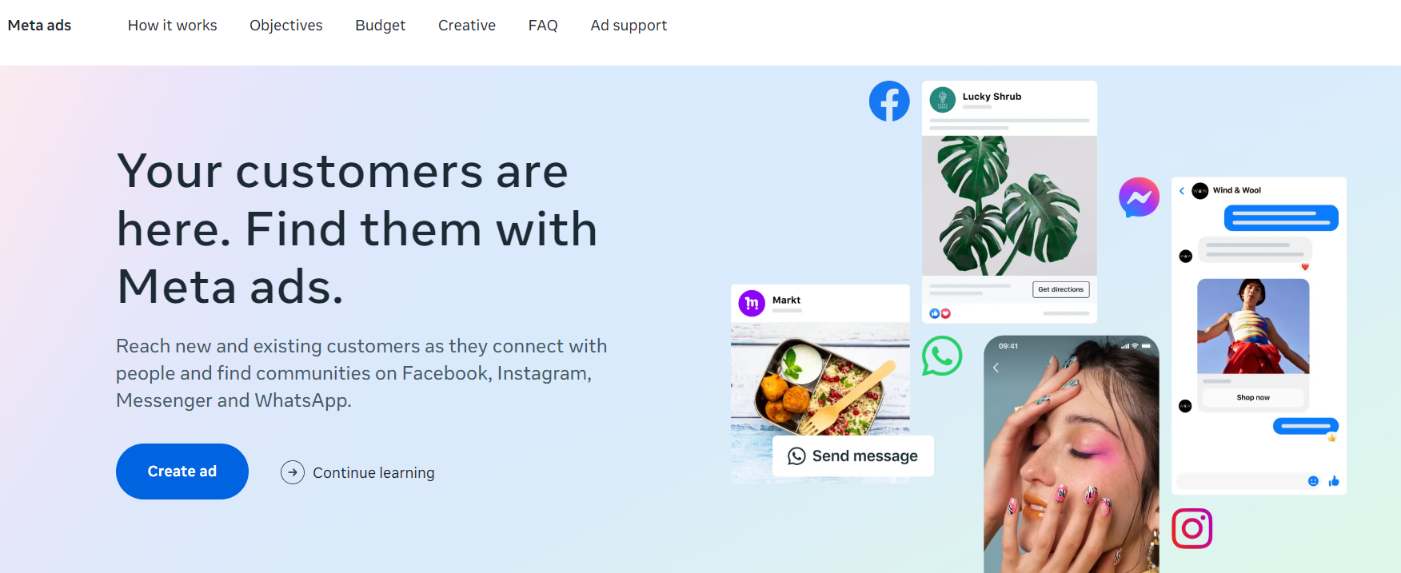The image size is (1401, 573).
Task: Click the emoji smiley icon in the chat bar
Action: 1313,481
